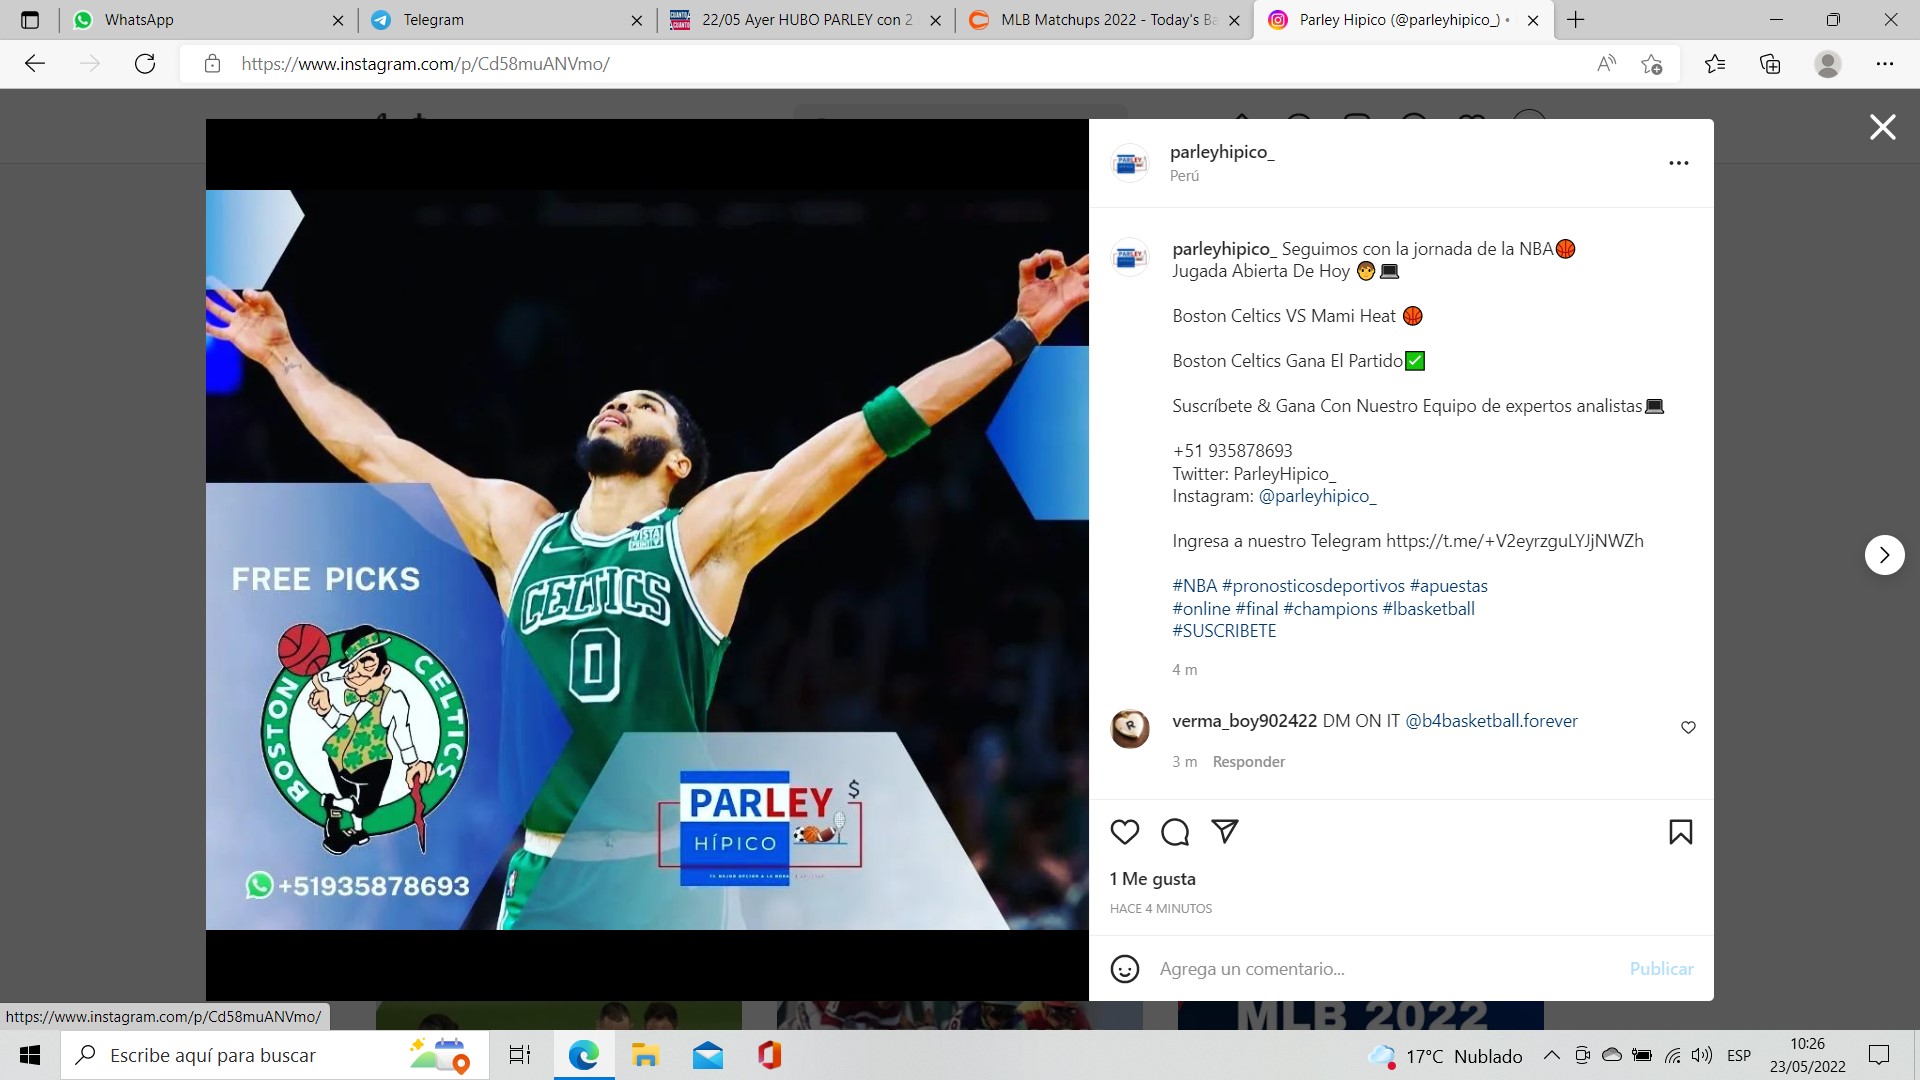Open the #SUSCRIBETE hashtag
The height and width of the screenshot is (1080, 1920).
(x=1224, y=631)
